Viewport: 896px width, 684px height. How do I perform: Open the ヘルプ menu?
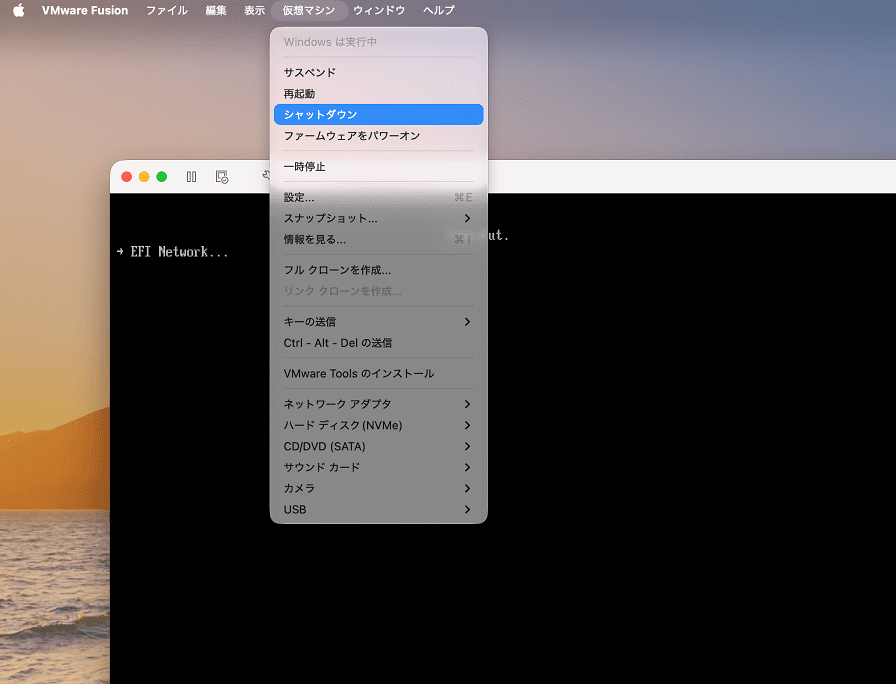pyautogui.click(x=438, y=10)
